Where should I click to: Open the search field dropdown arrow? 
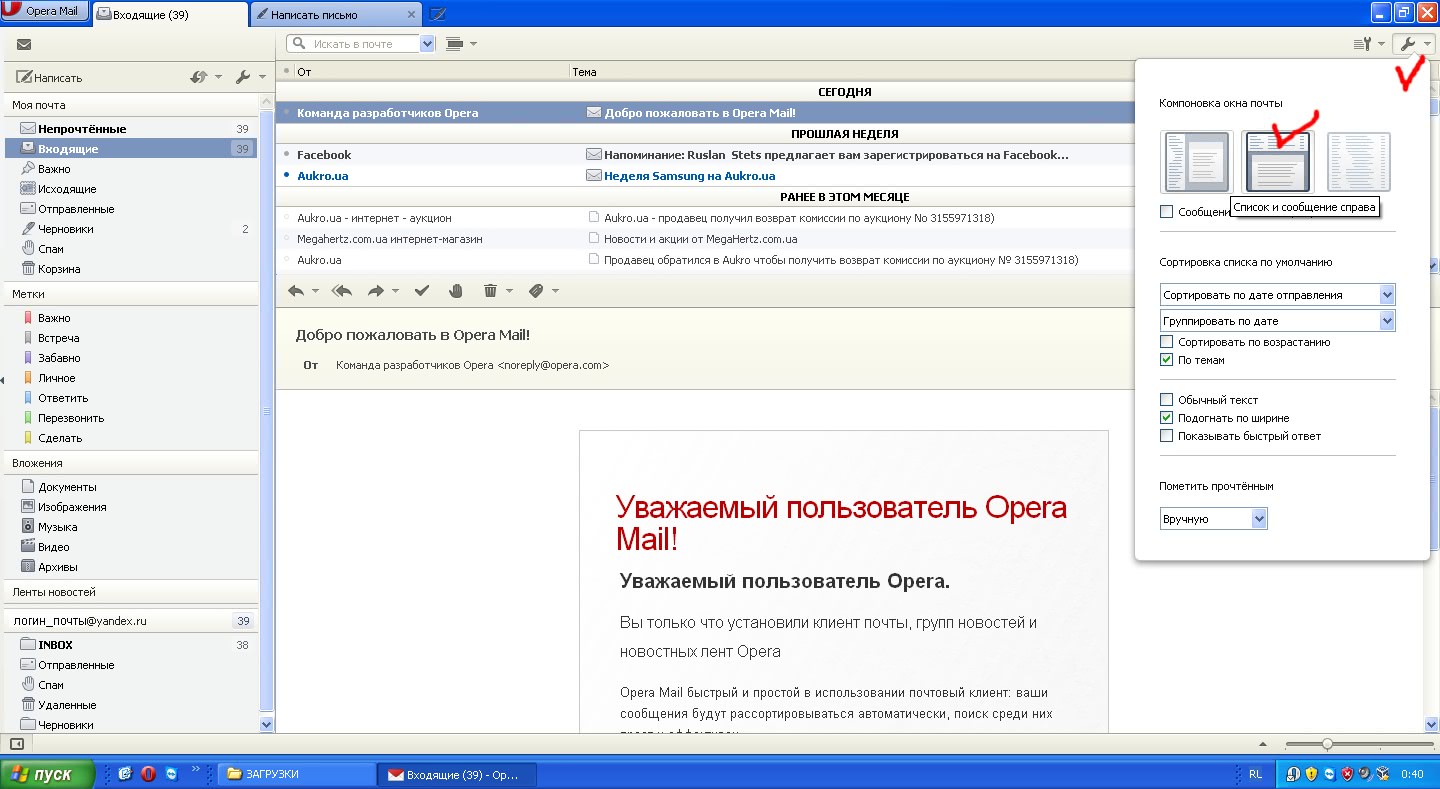point(428,44)
